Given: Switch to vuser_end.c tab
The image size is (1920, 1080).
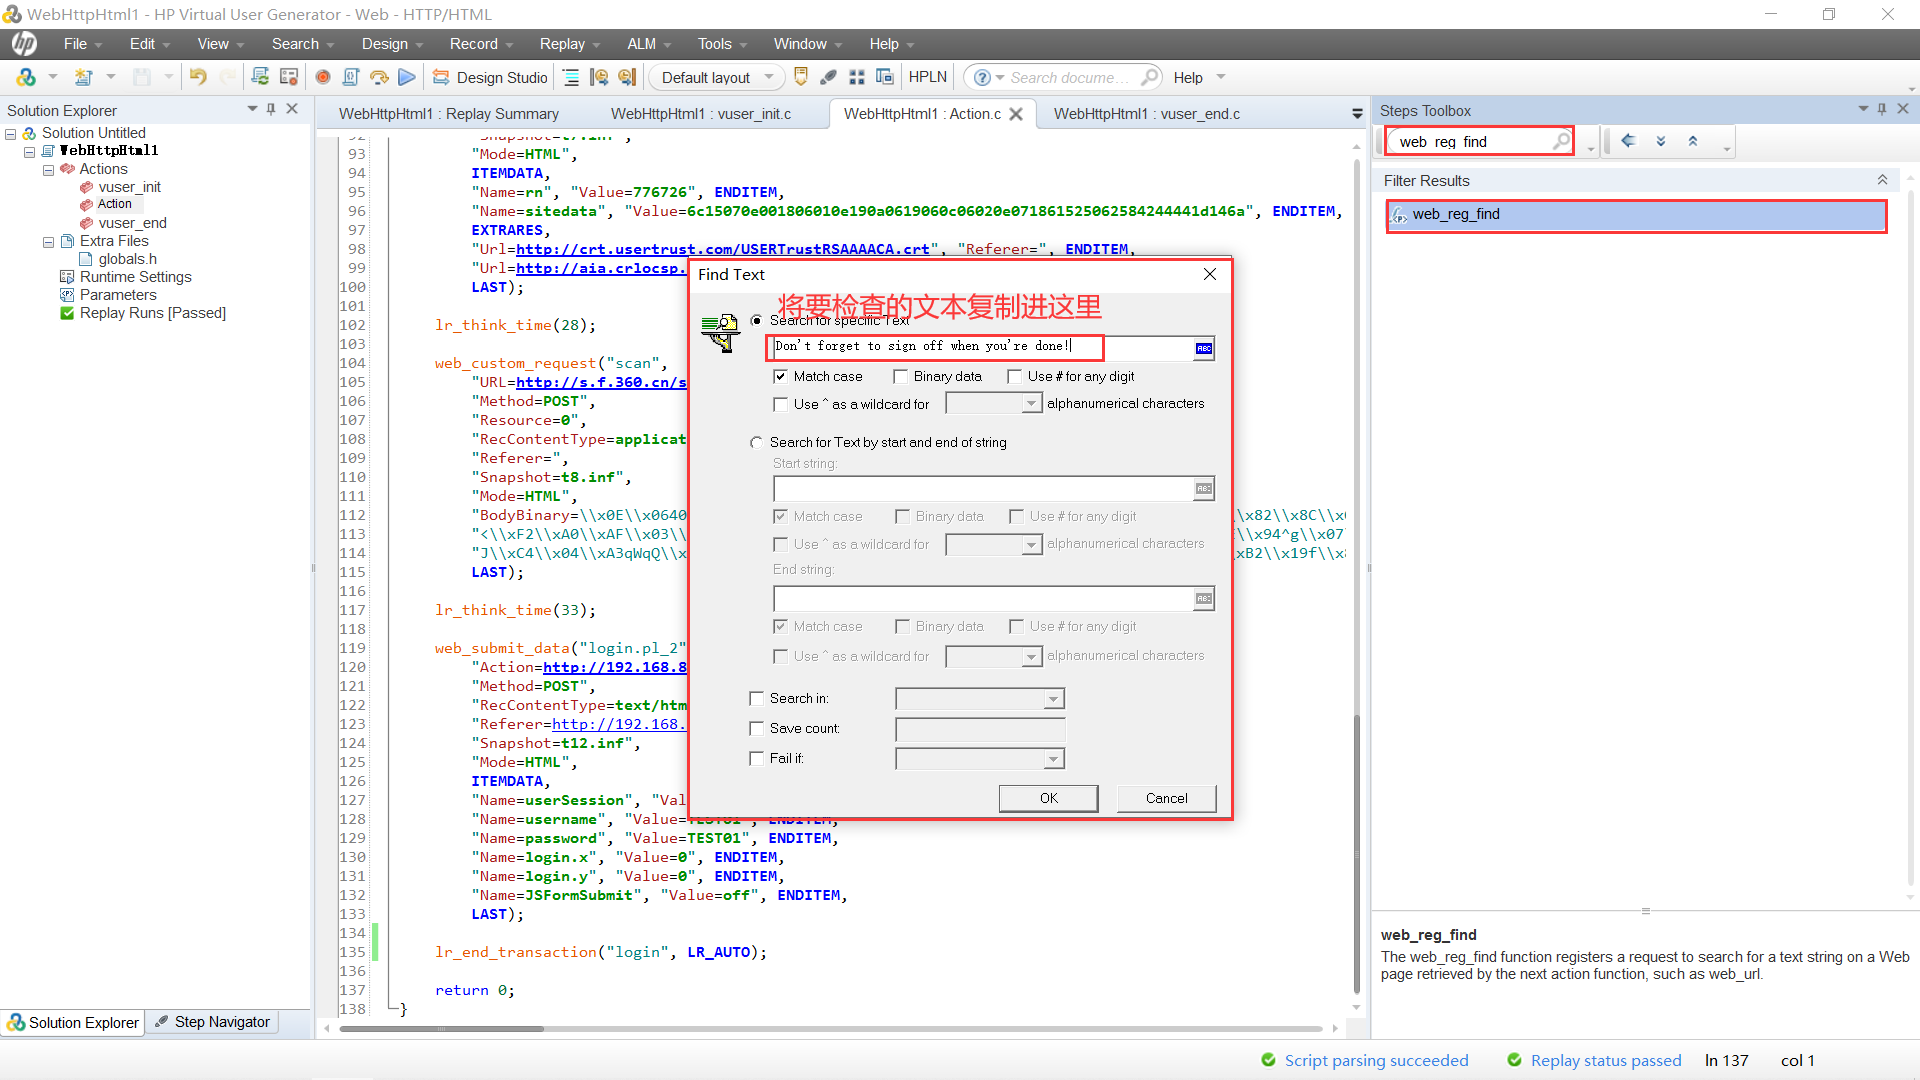Looking at the screenshot, I should pos(1146,114).
